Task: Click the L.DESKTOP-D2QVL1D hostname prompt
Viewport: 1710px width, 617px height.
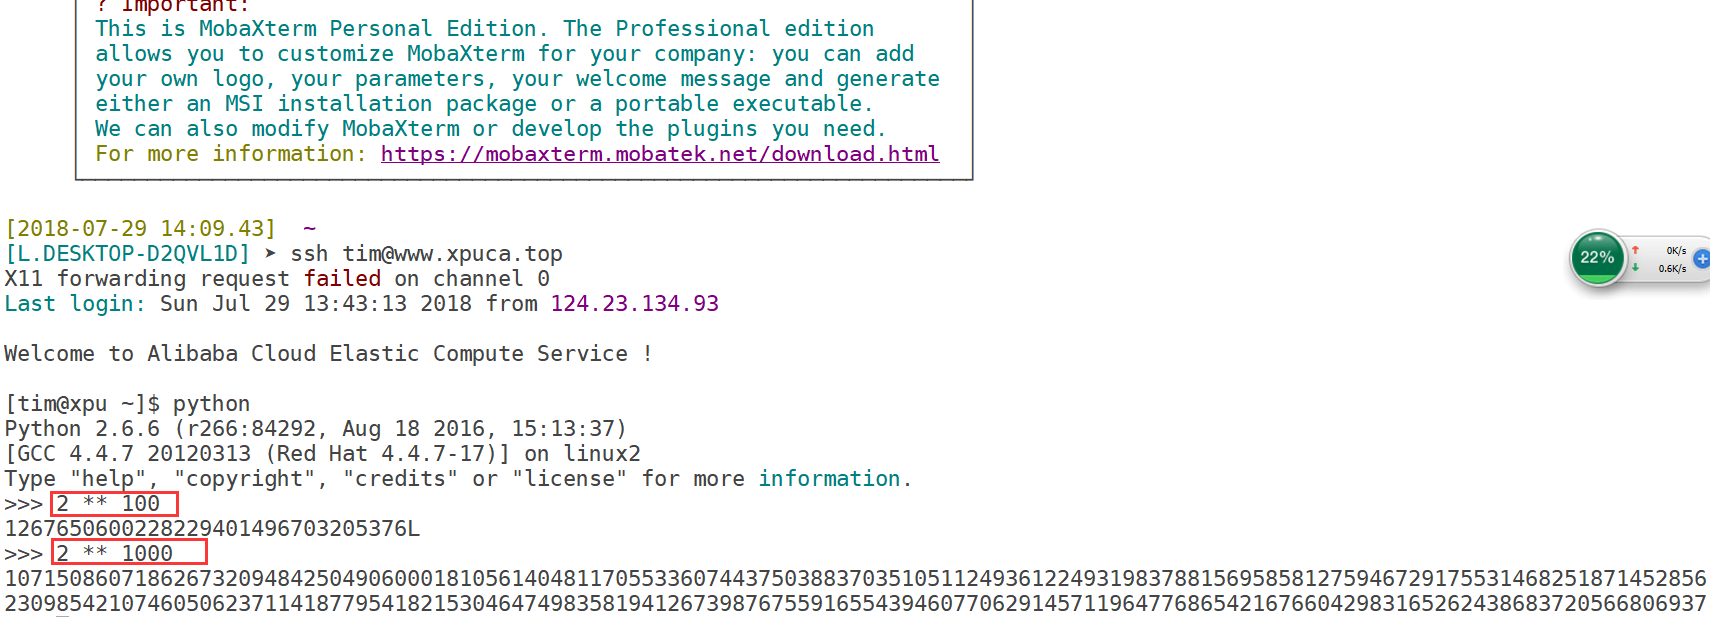Action: click(x=127, y=254)
